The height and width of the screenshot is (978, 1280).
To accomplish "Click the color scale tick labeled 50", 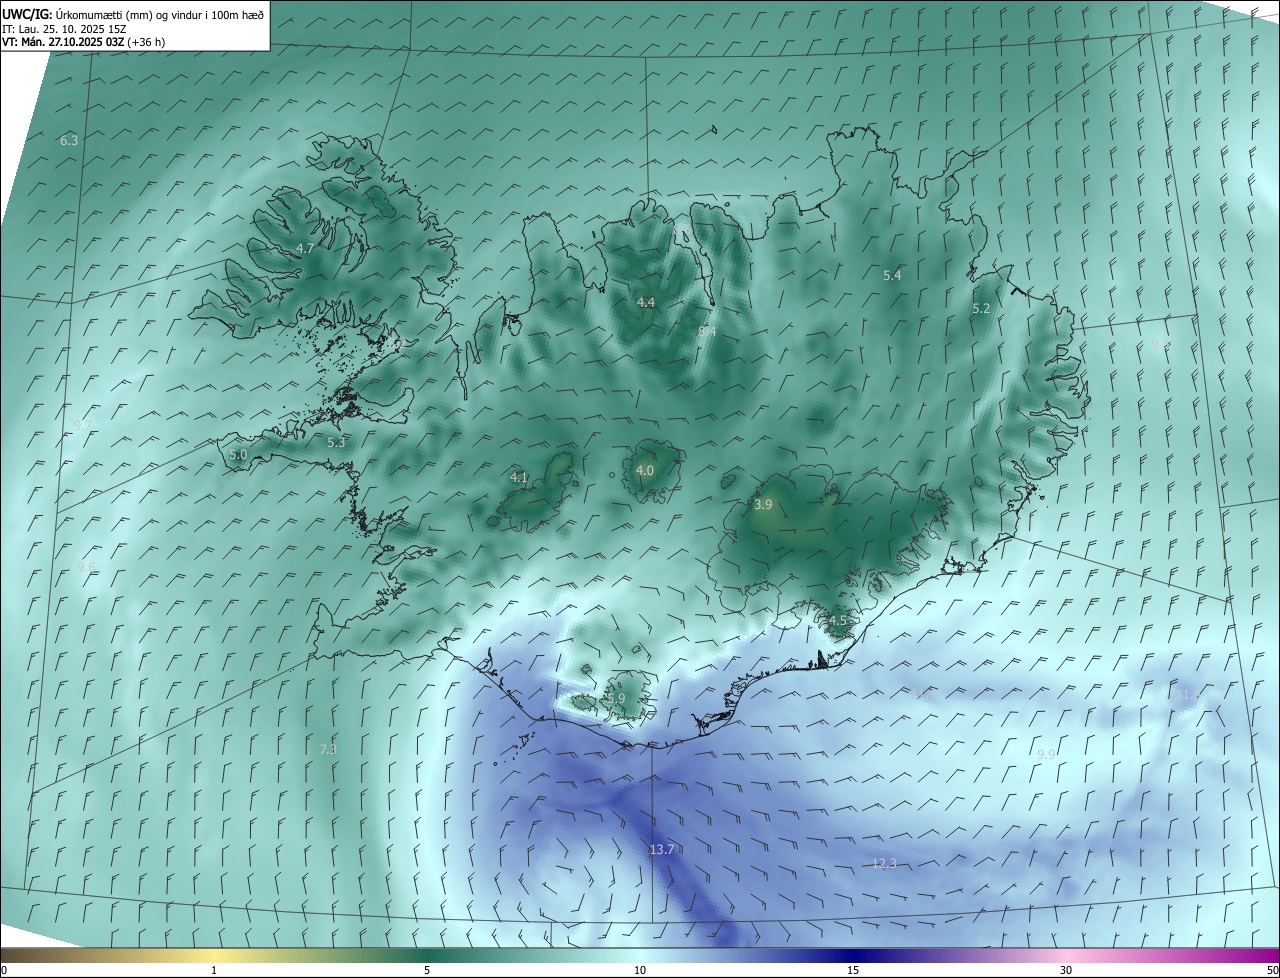I will [x=1272, y=970].
